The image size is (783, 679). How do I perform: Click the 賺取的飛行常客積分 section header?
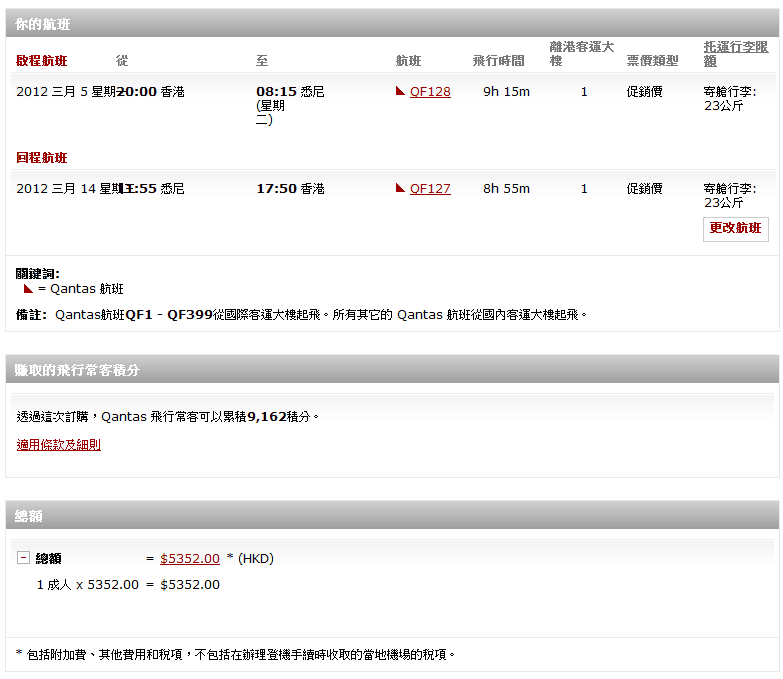(77, 370)
